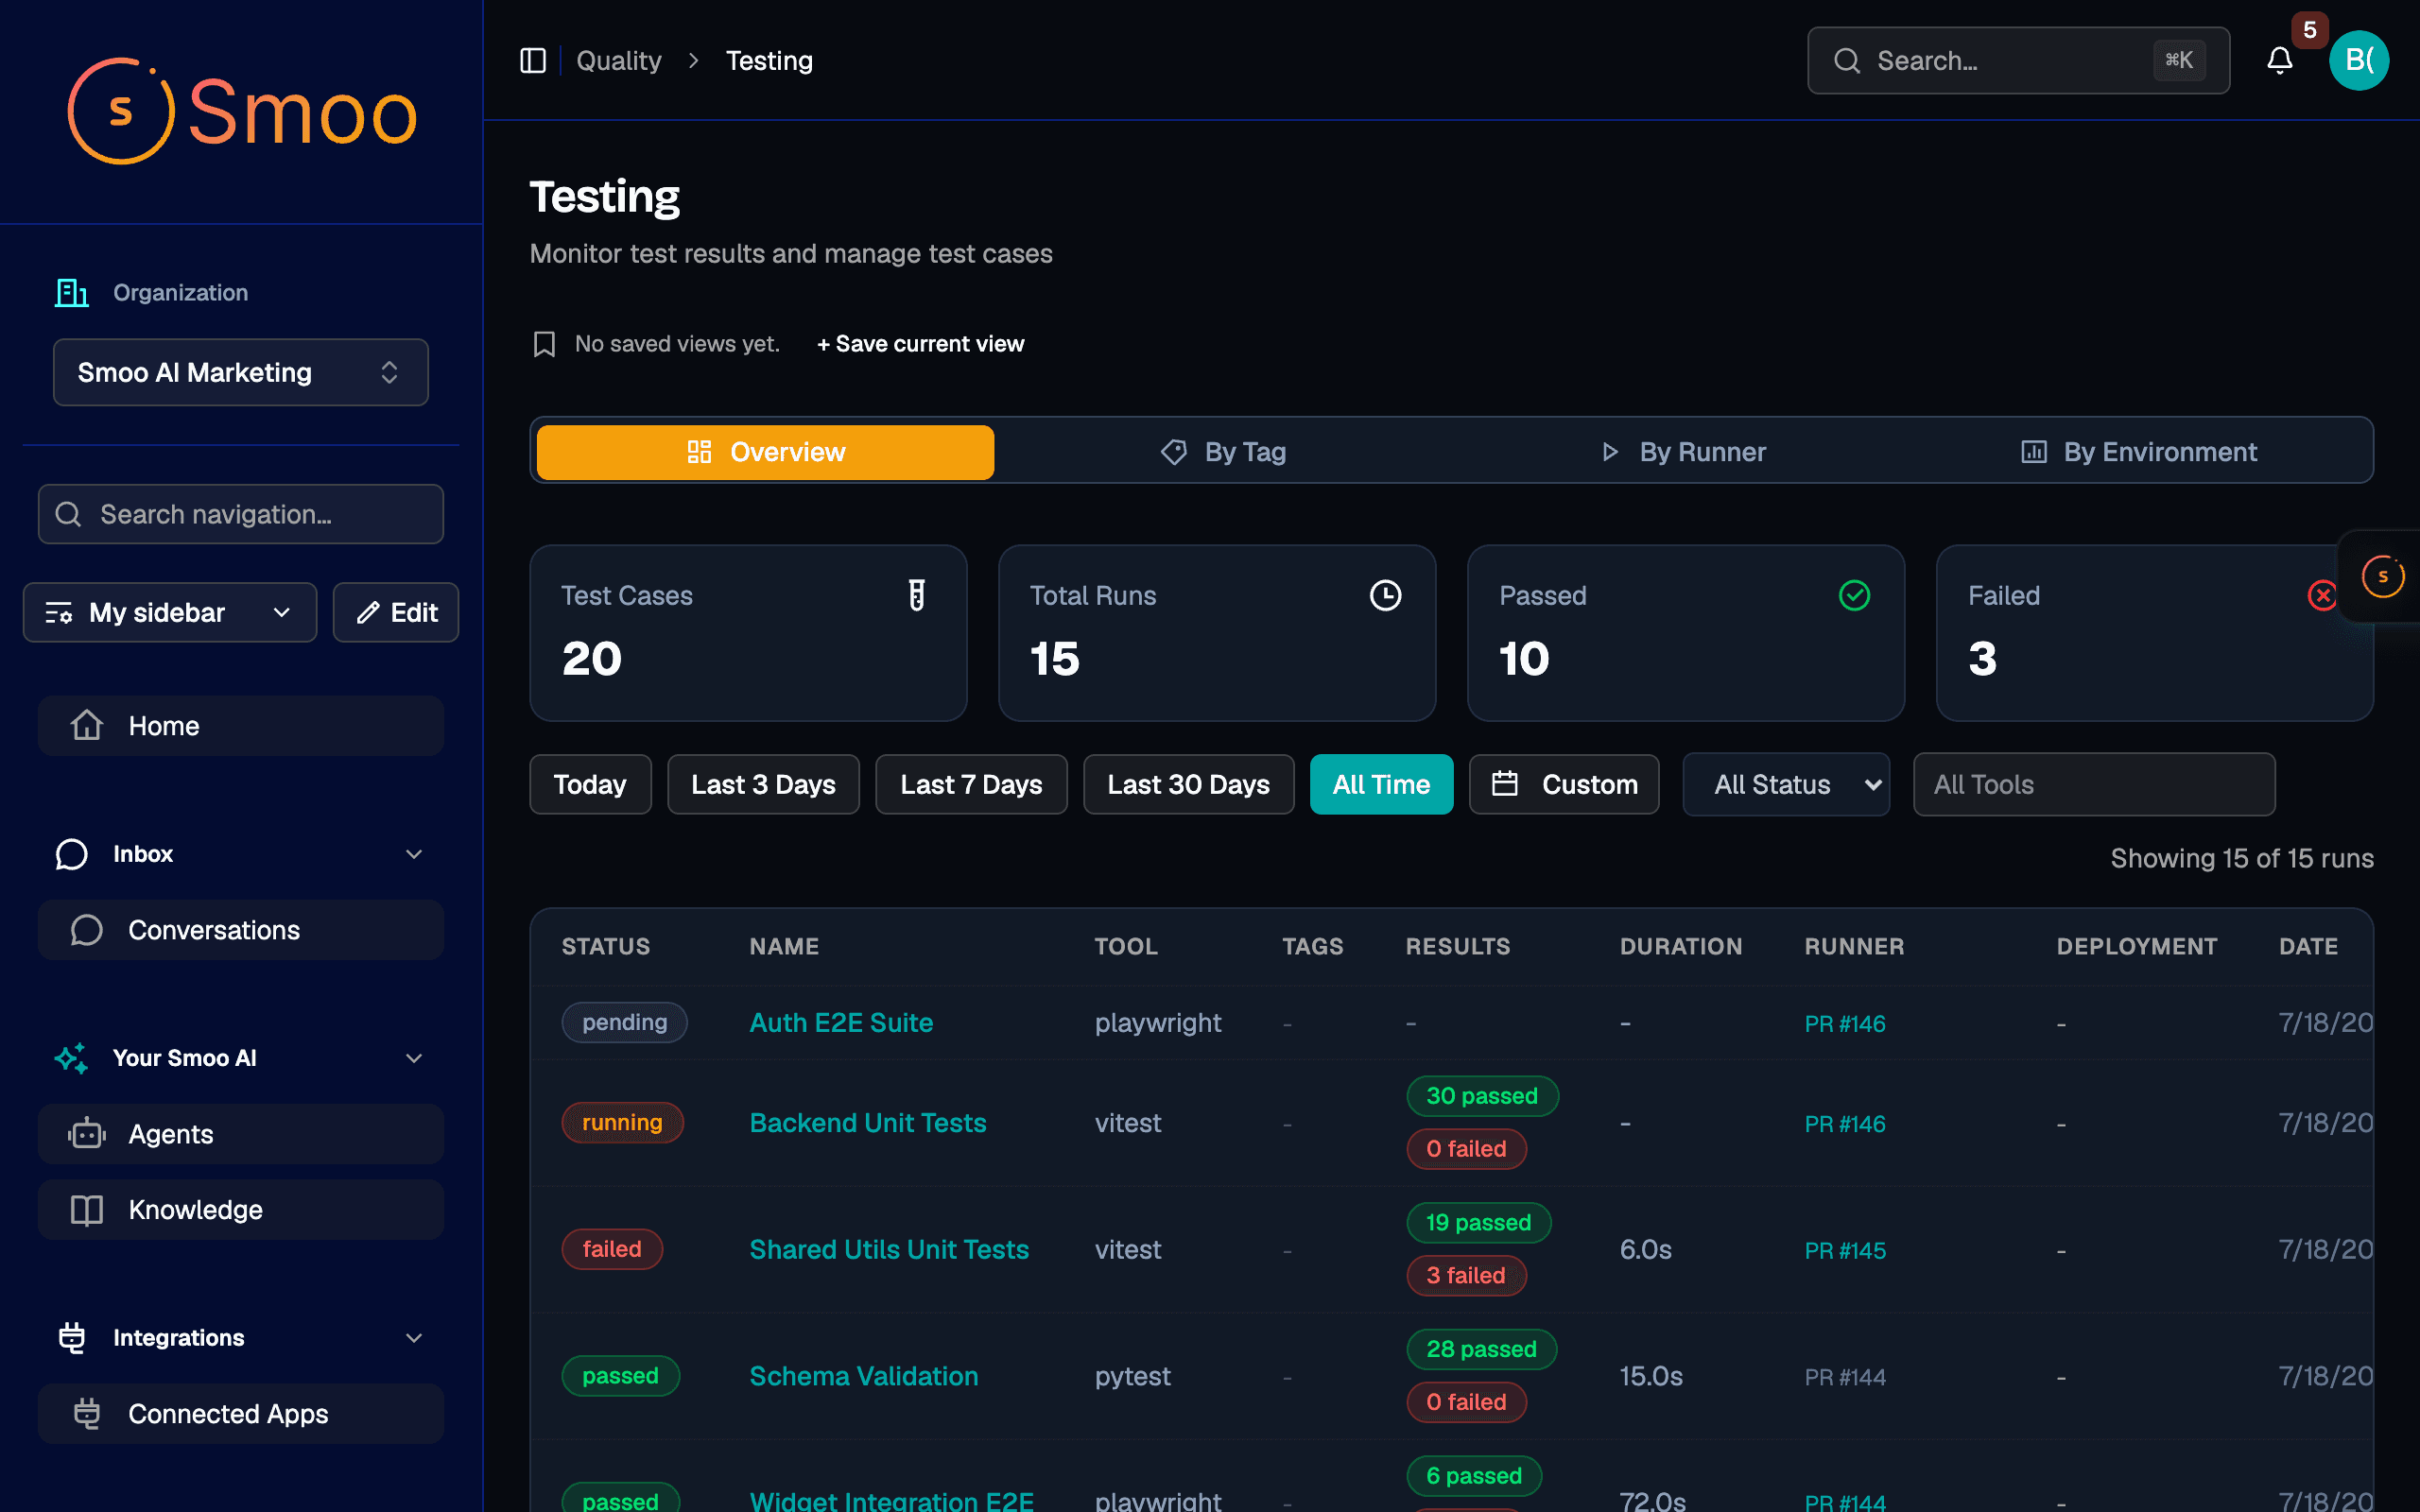This screenshot has height=1512, width=2420.
Task: Open Agents in the sidebar
Action: pos(241,1134)
